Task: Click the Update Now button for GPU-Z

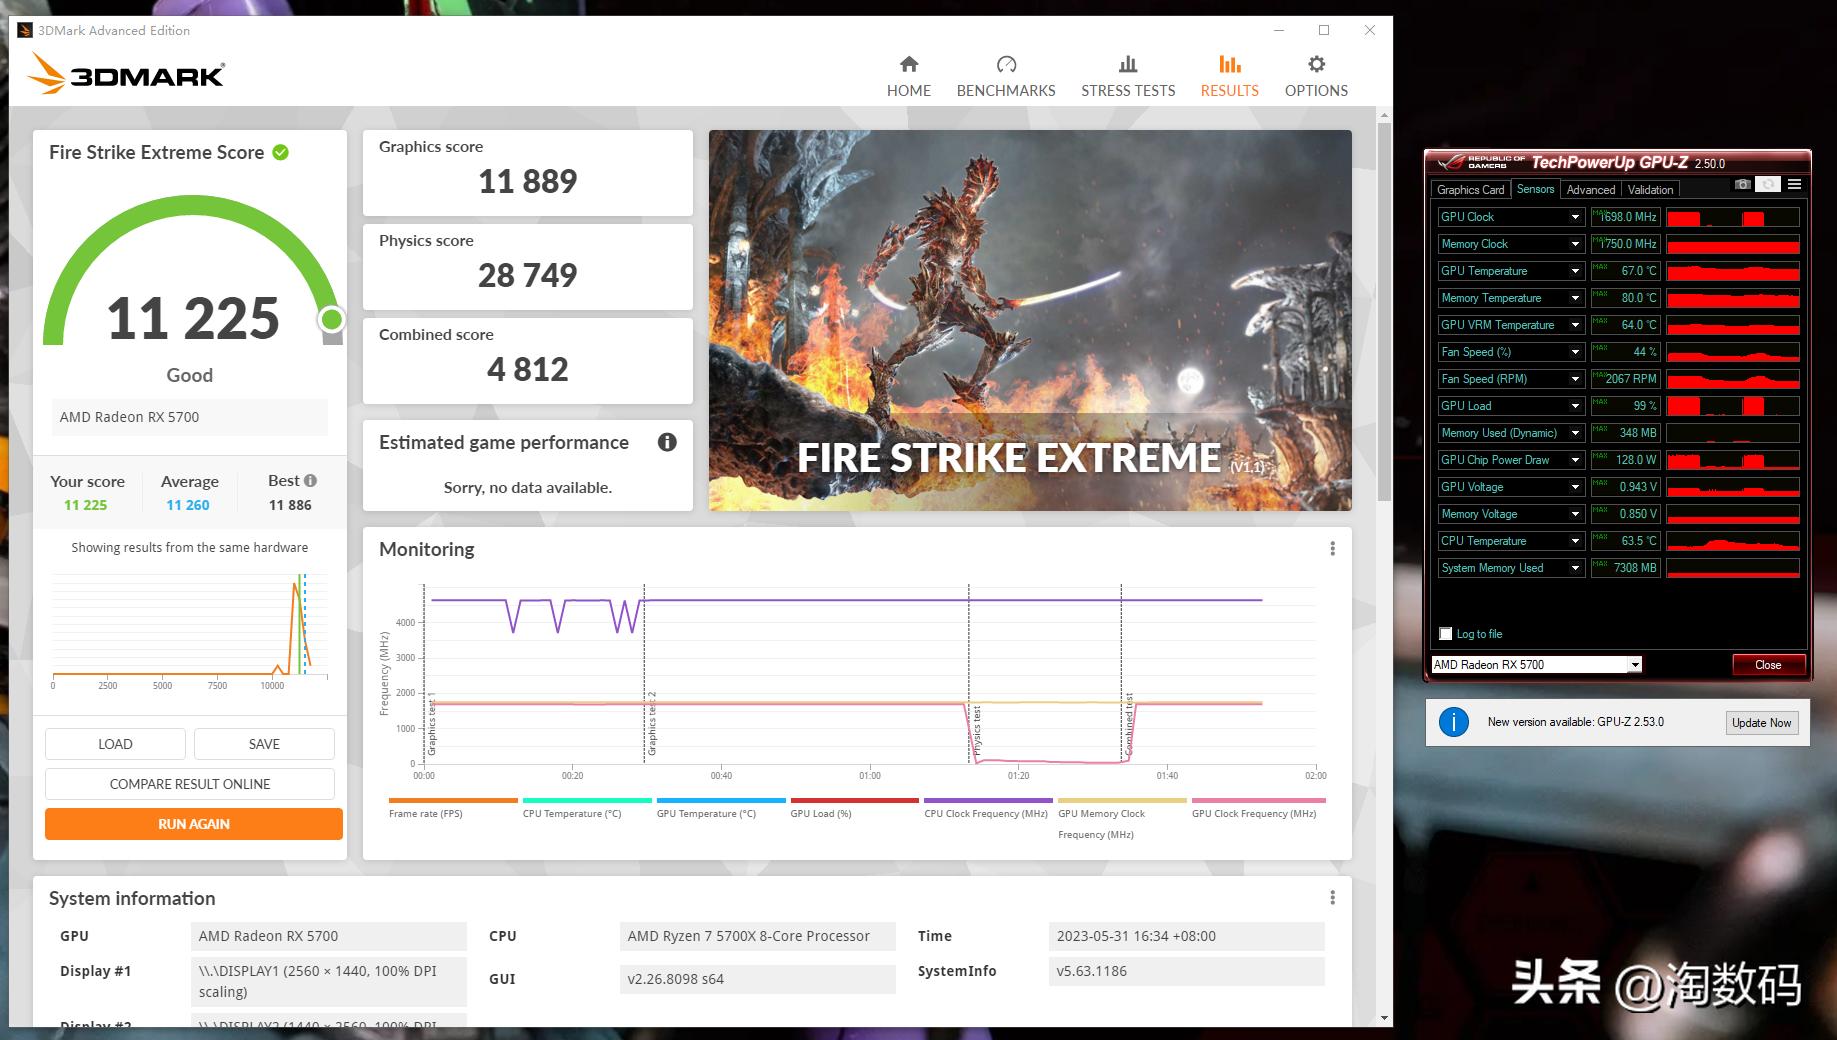Action: [x=1761, y=723]
